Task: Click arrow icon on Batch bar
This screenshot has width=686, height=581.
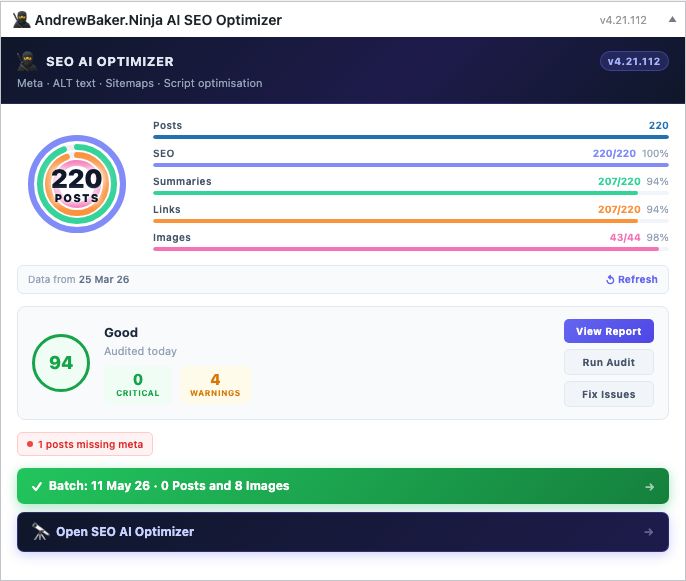Action: (x=650, y=486)
